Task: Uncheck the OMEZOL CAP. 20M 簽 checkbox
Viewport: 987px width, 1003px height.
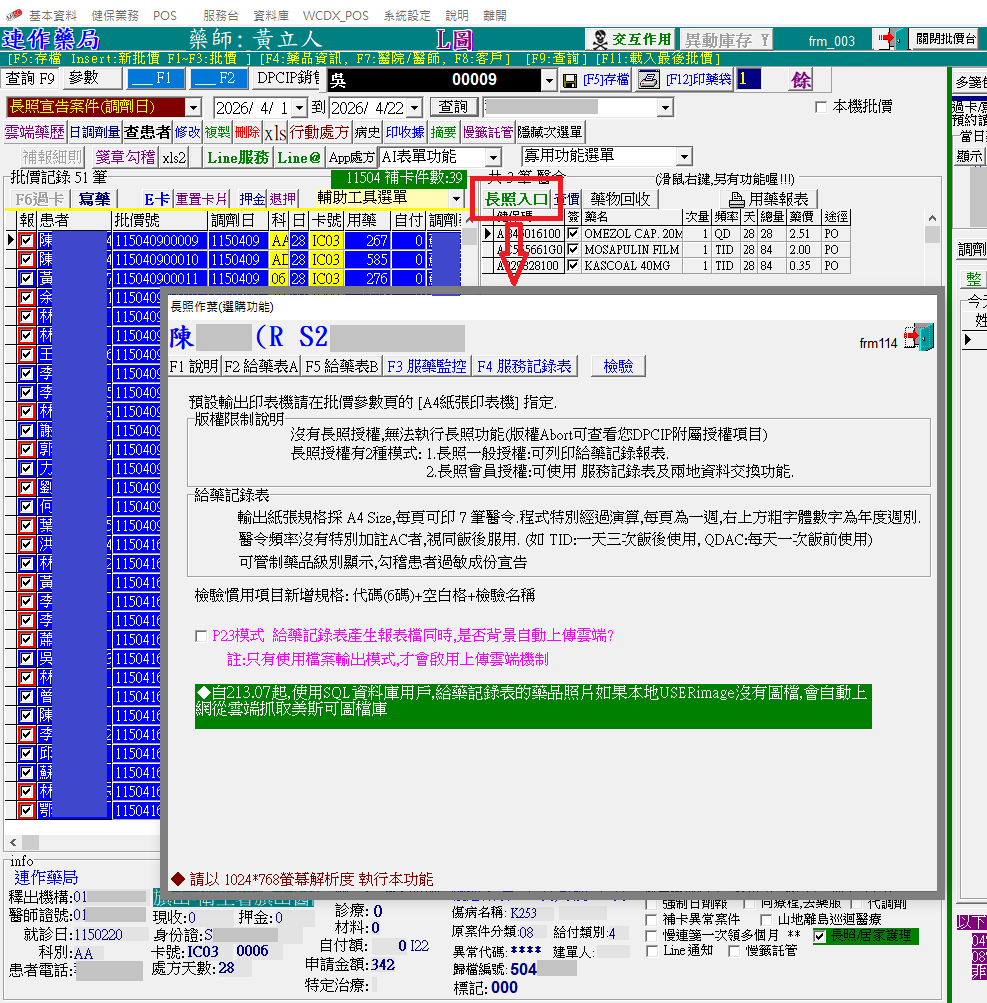Action: coord(573,233)
